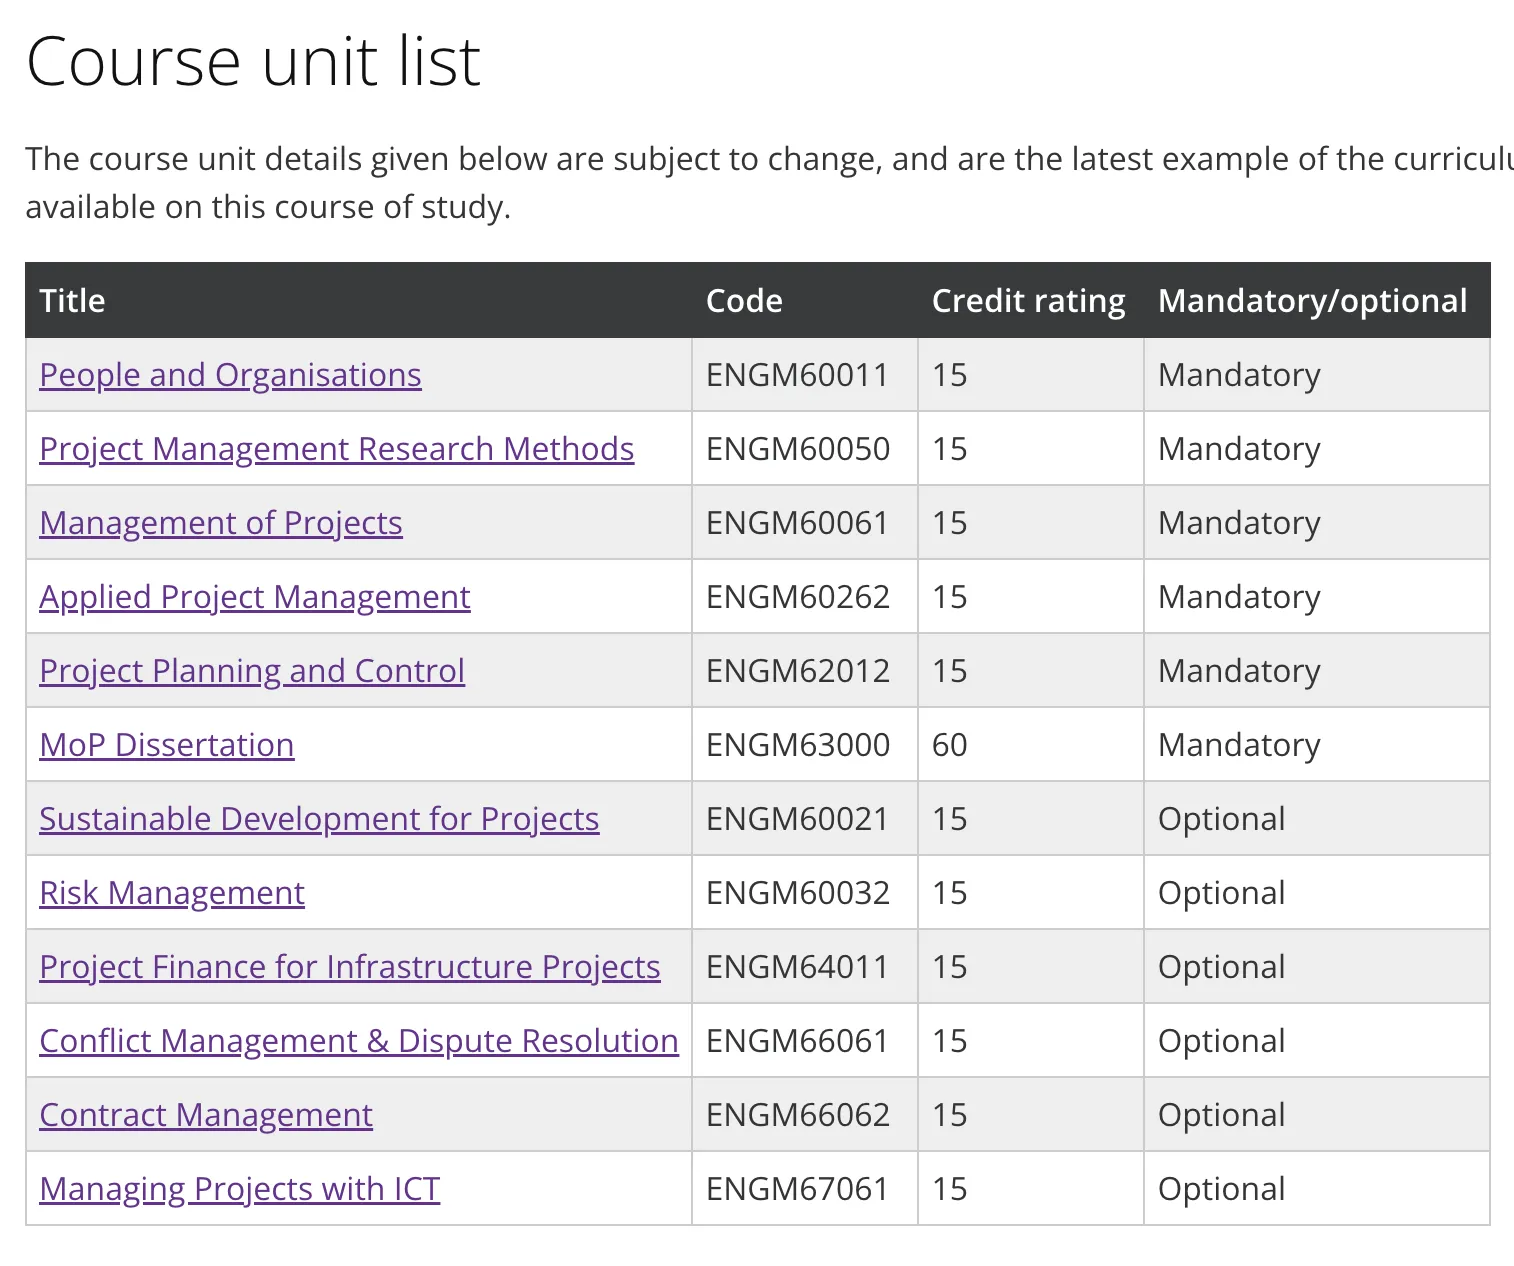Select Managing Projects with ICT link
The image size is (1514, 1266).
239,1189
